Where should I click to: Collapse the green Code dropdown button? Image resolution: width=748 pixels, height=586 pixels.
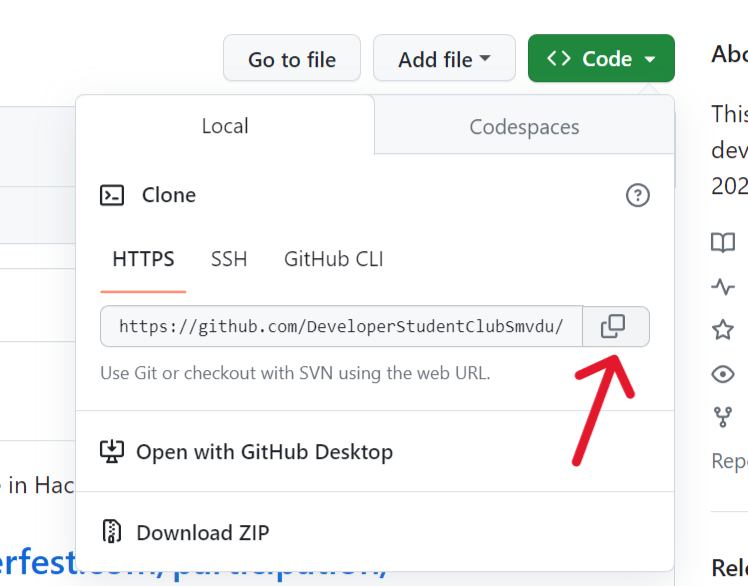click(601, 59)
